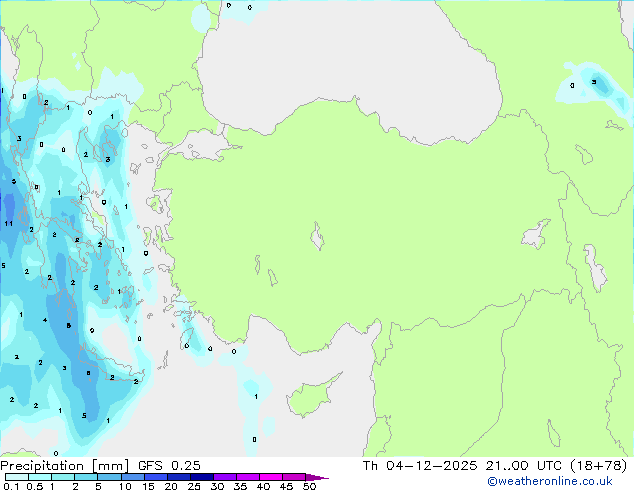This screenshot has width=634, height=490.
Task: Click the '25' legend scale label
Action: pos(194,486)
